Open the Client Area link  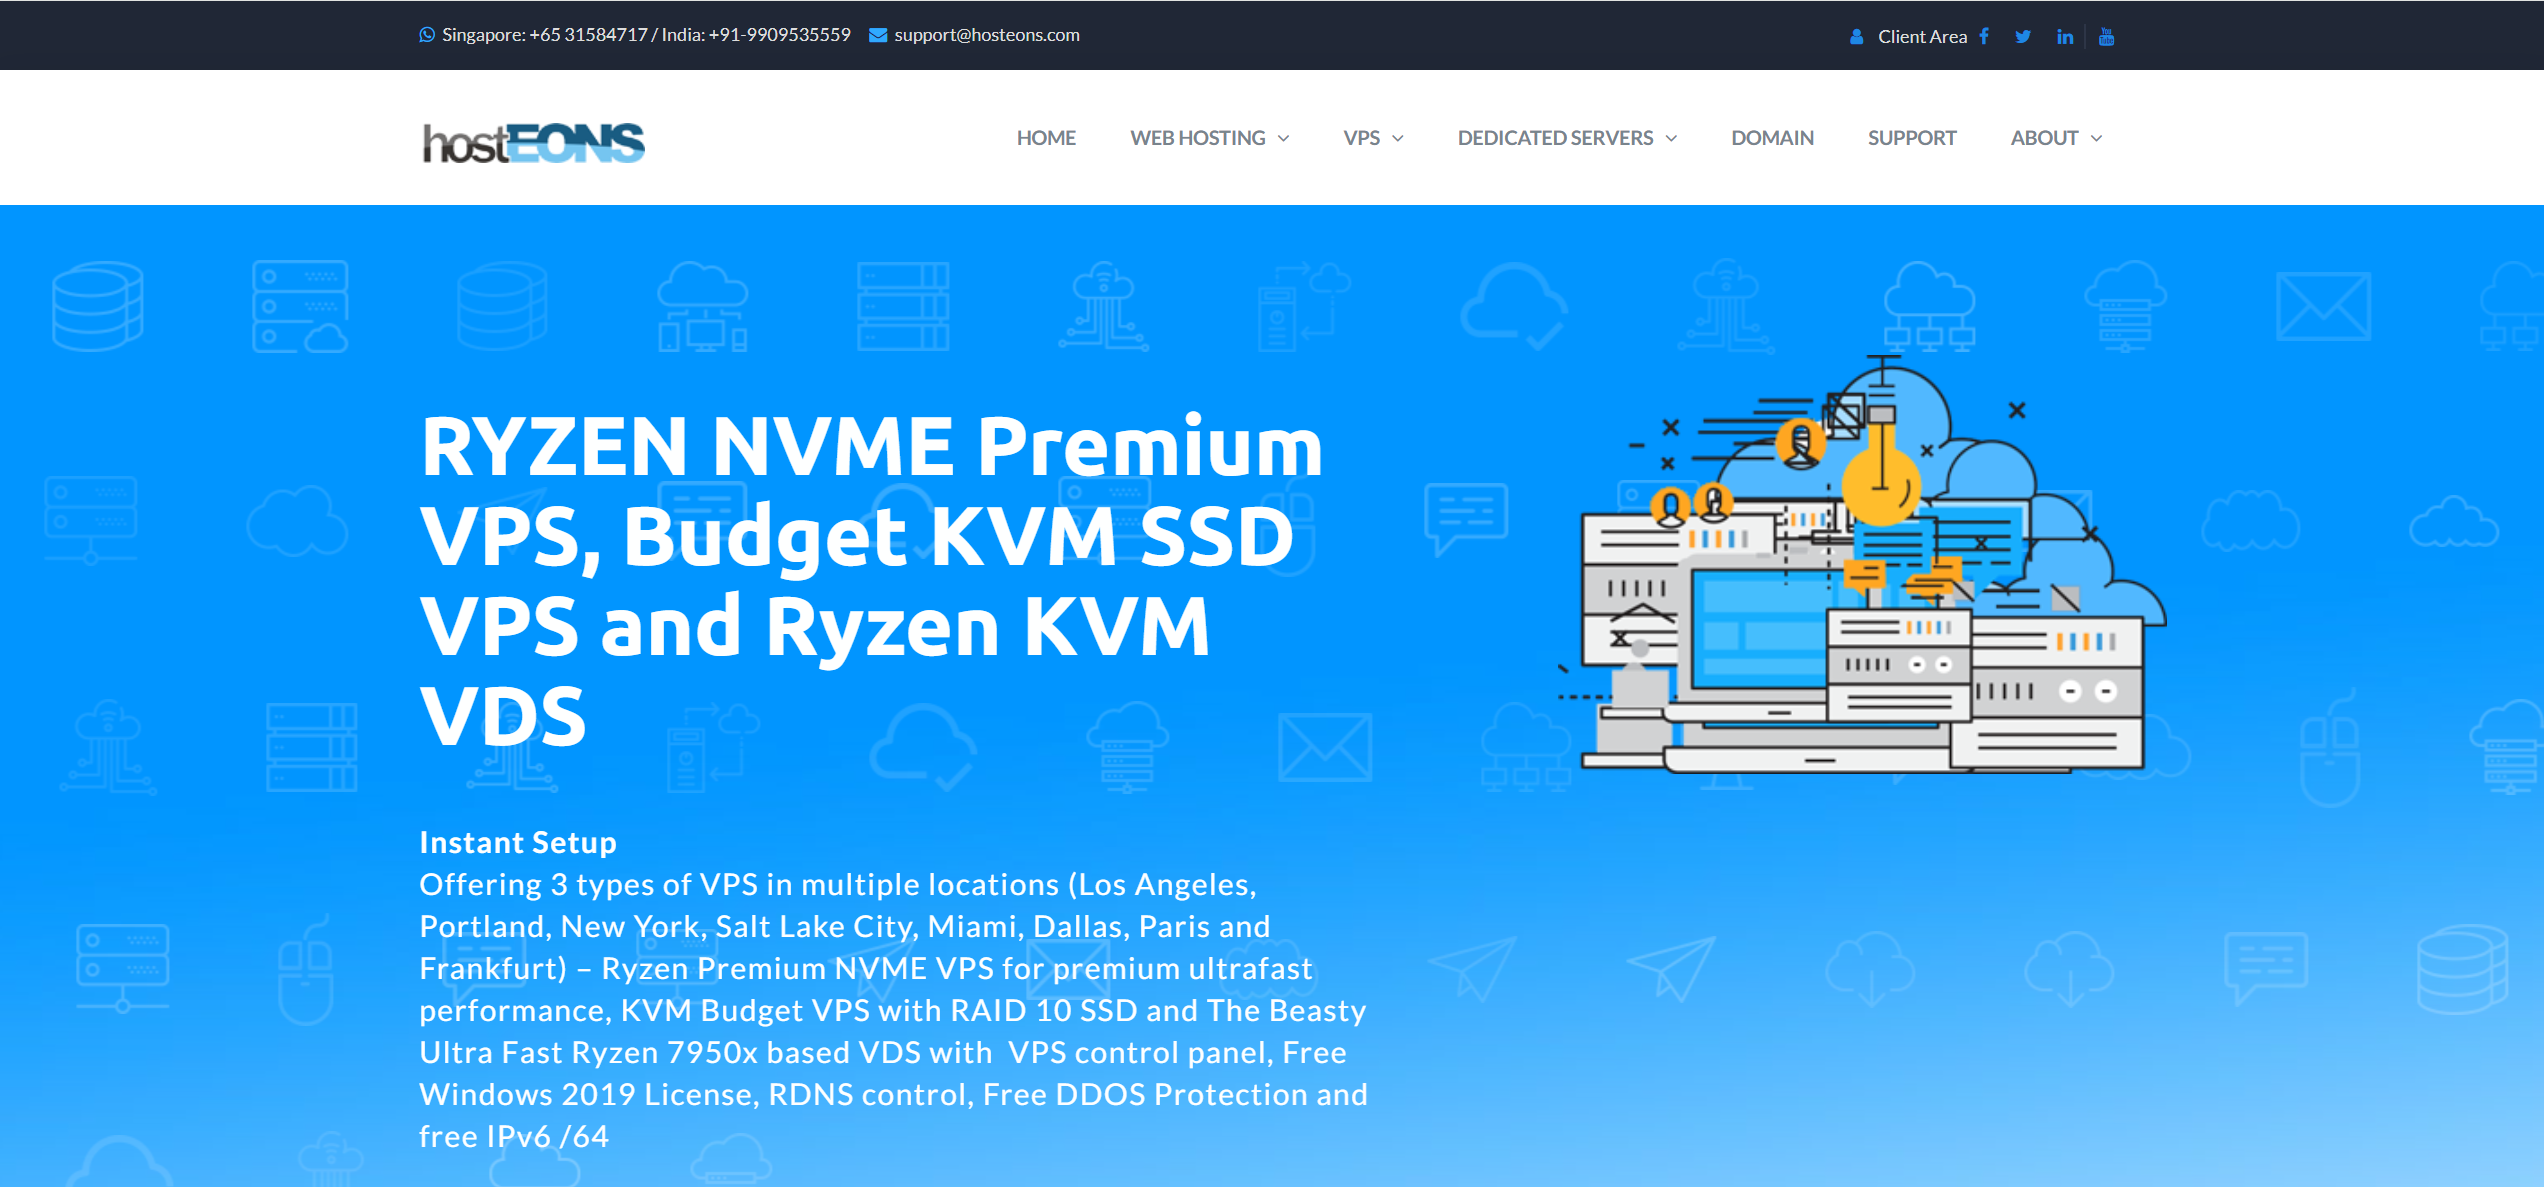[x=1922, y=37]
